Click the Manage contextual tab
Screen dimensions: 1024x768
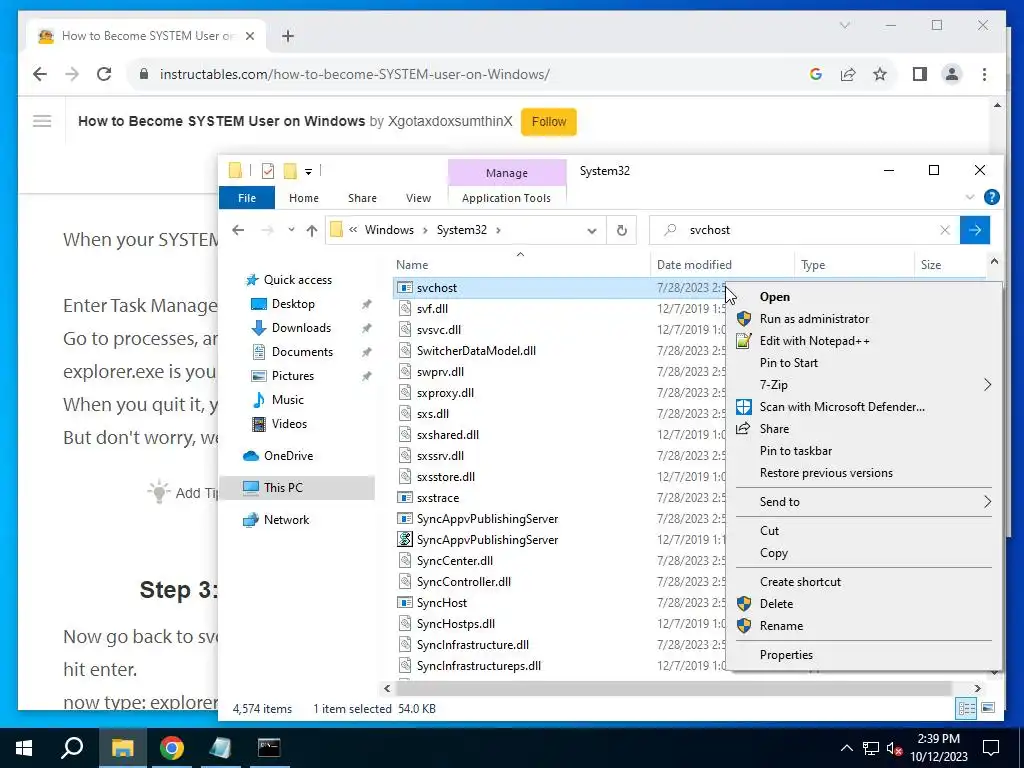click(507, 172)
